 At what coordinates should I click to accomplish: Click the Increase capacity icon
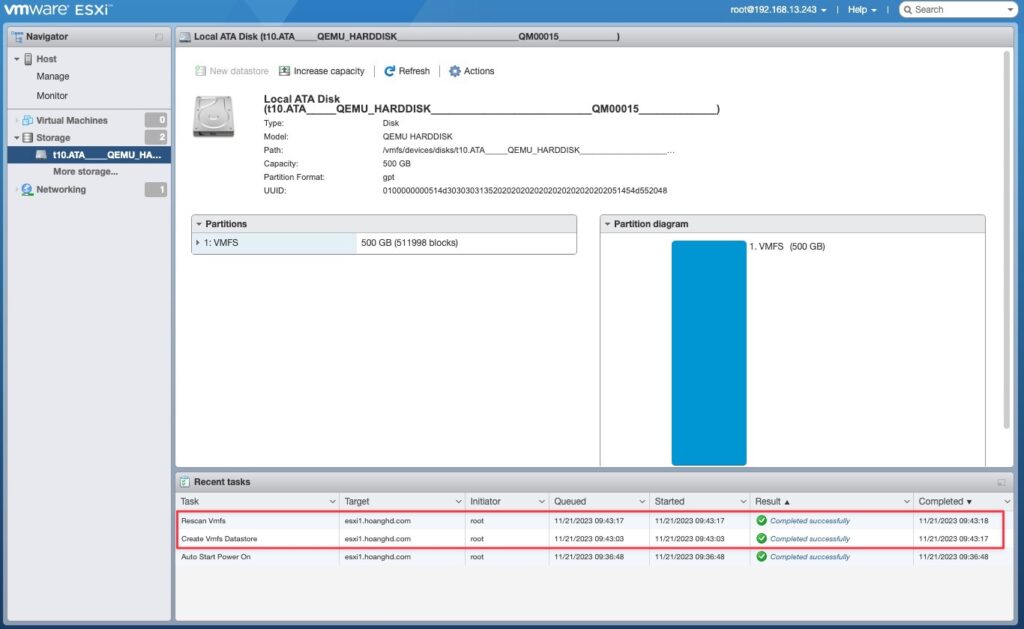pyautogui.click(x=284, y=71)
